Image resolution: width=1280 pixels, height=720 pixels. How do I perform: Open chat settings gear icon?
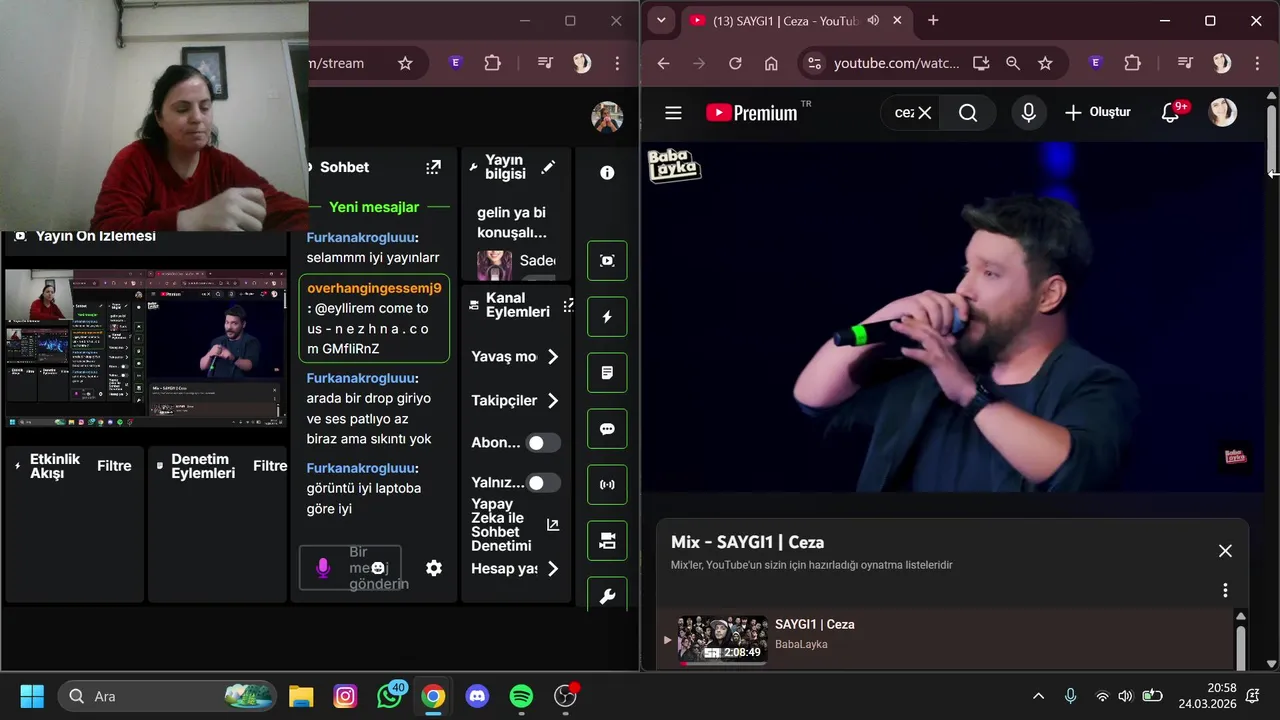point(434,568)
